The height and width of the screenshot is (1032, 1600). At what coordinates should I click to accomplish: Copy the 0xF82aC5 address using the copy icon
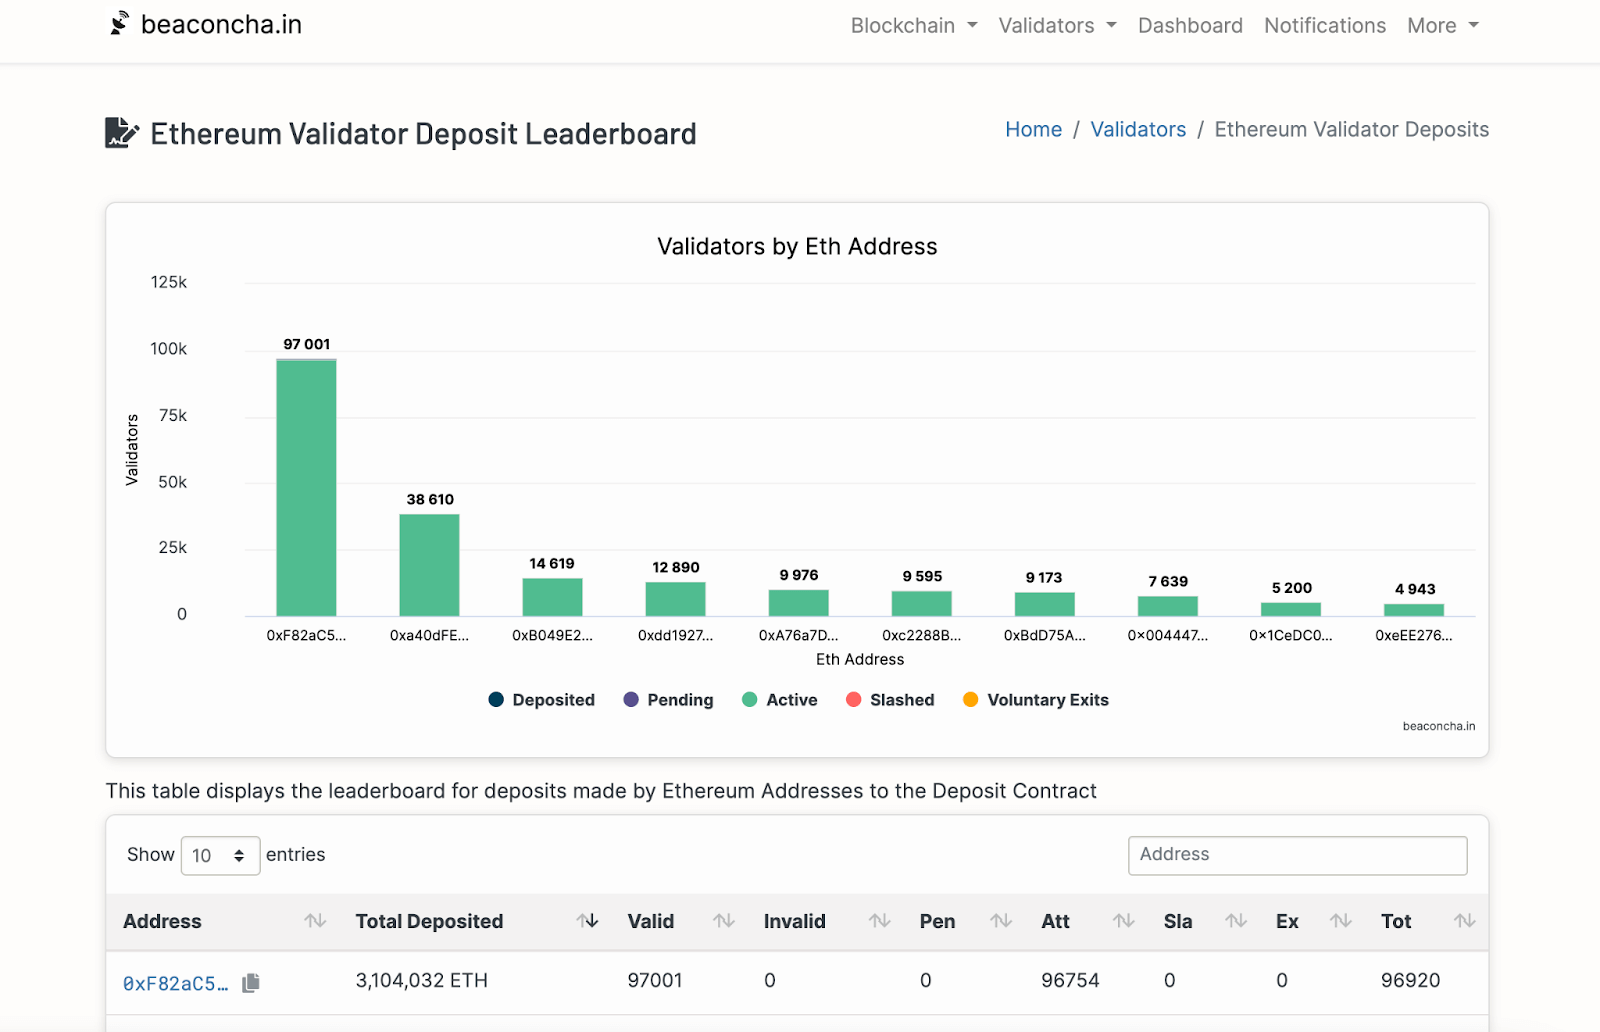point(251,982)
